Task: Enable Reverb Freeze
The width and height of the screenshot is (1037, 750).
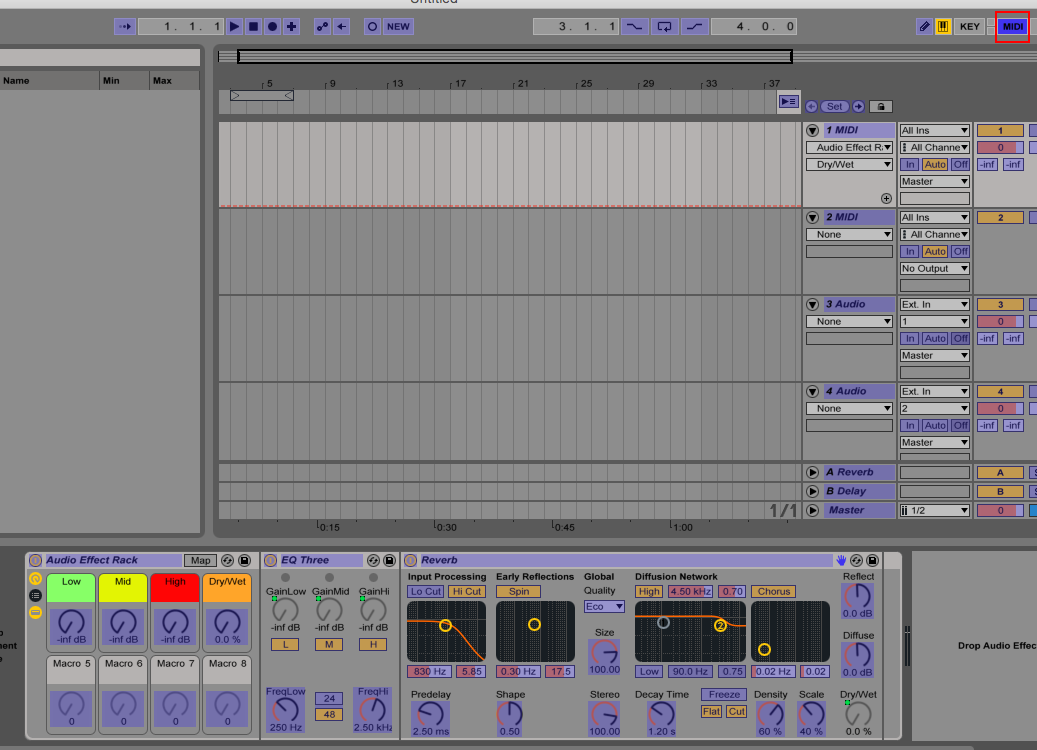Action: click(724, 694)
